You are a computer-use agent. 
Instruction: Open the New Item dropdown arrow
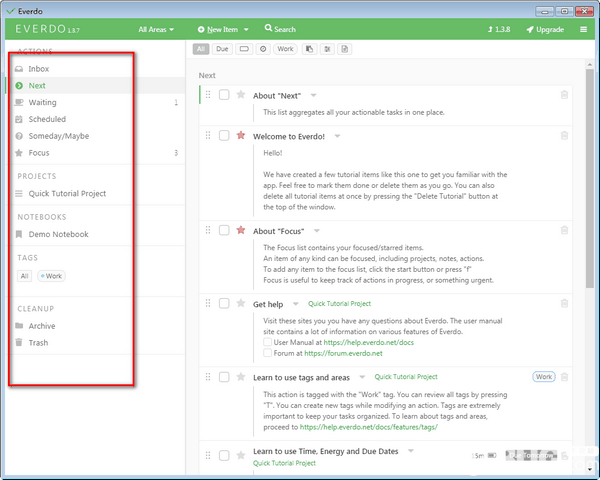[x=246, y=29]
